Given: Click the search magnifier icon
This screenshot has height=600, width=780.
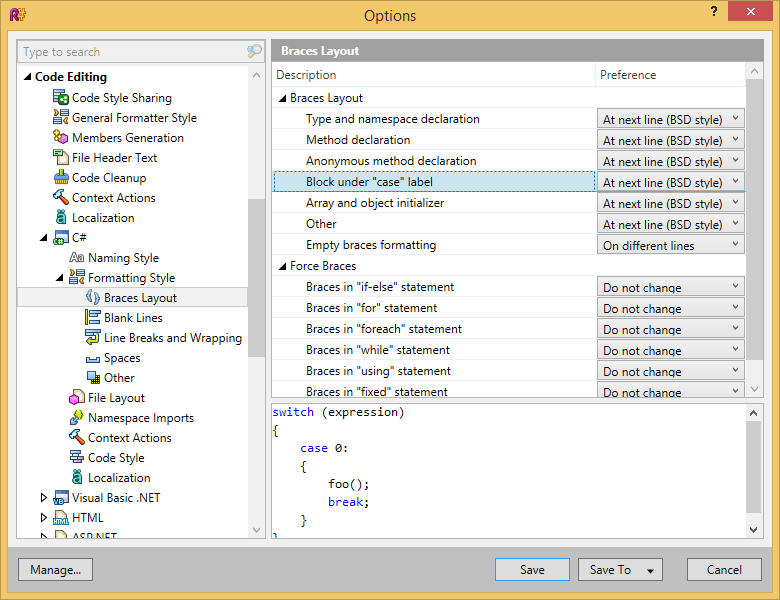Looking at the screenshot, I should (x=254, y=52).
